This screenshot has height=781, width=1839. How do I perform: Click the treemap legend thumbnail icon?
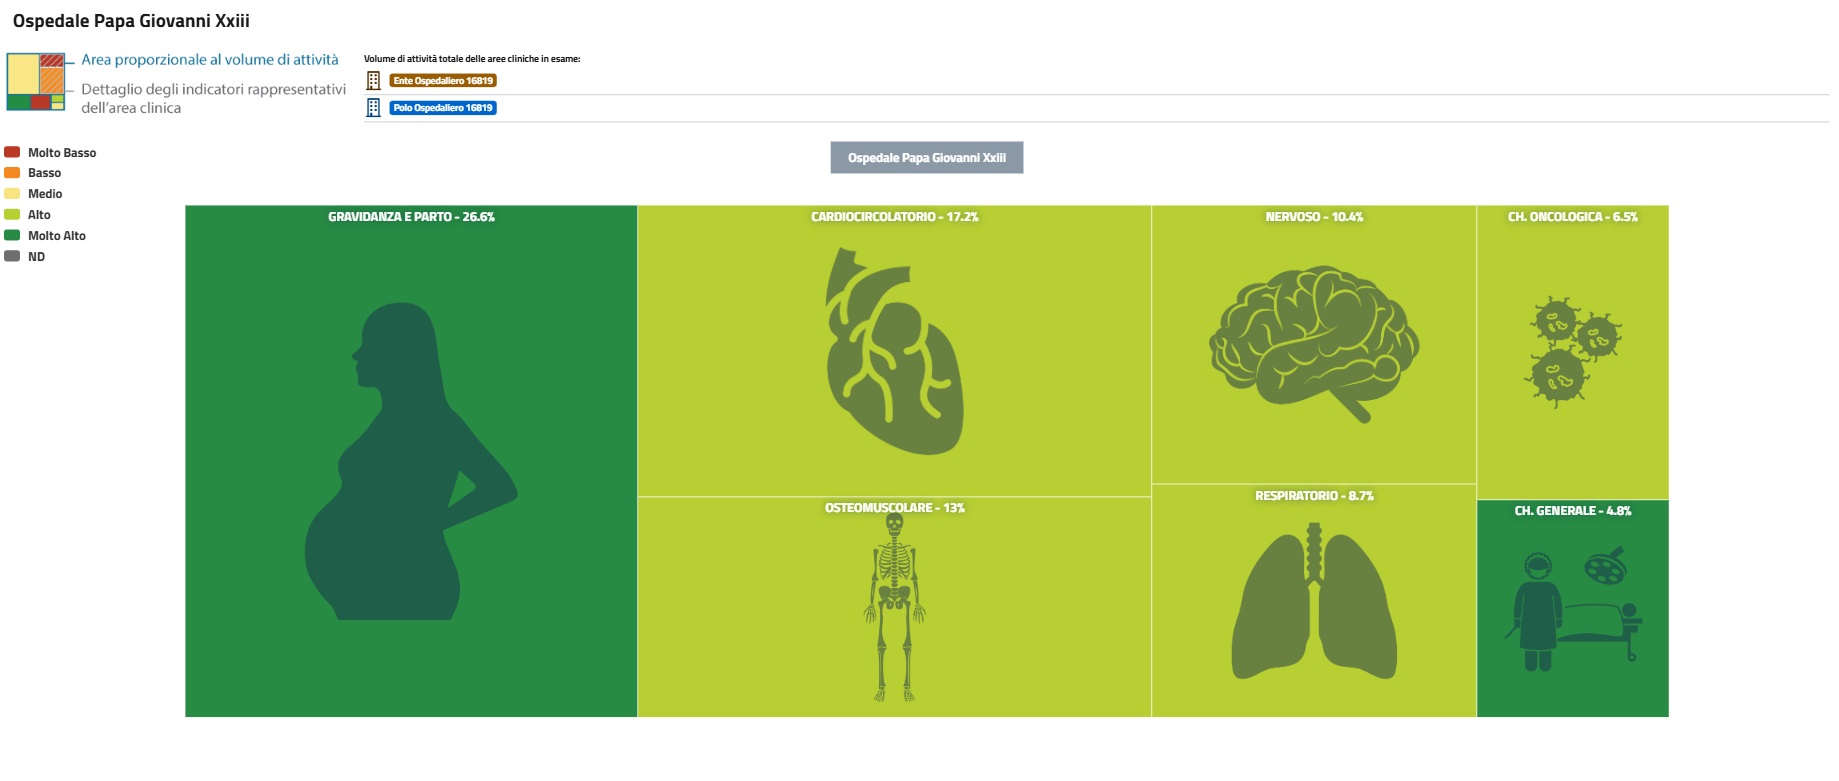click(36, 82)
